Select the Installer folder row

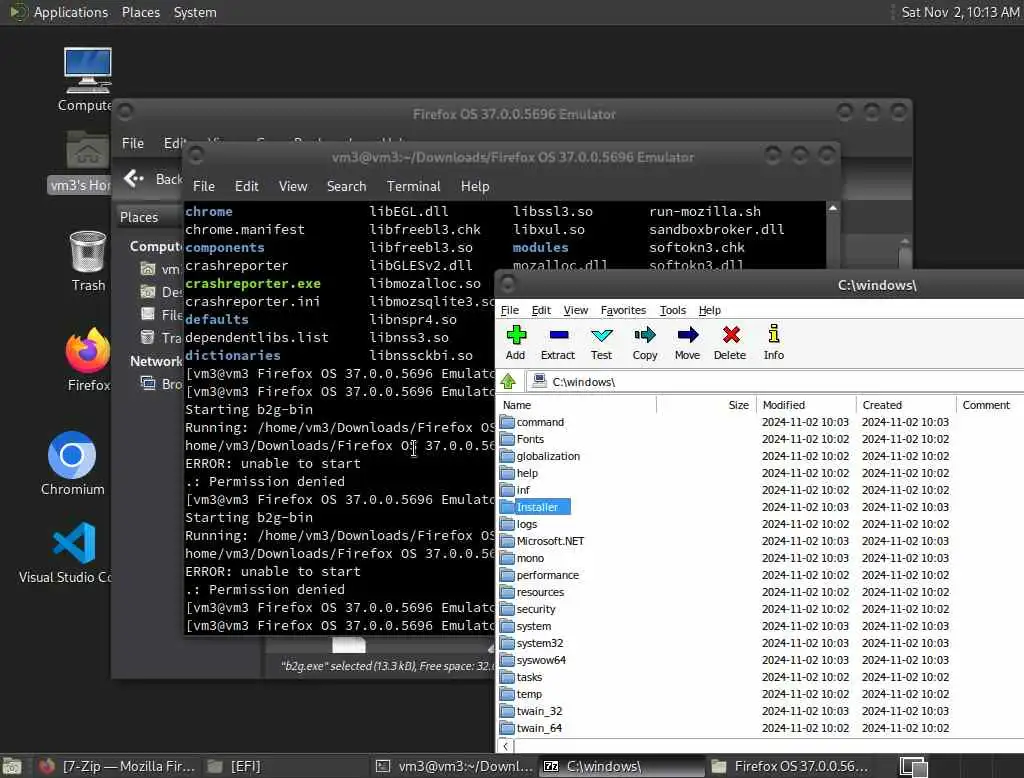pos(536,507)
